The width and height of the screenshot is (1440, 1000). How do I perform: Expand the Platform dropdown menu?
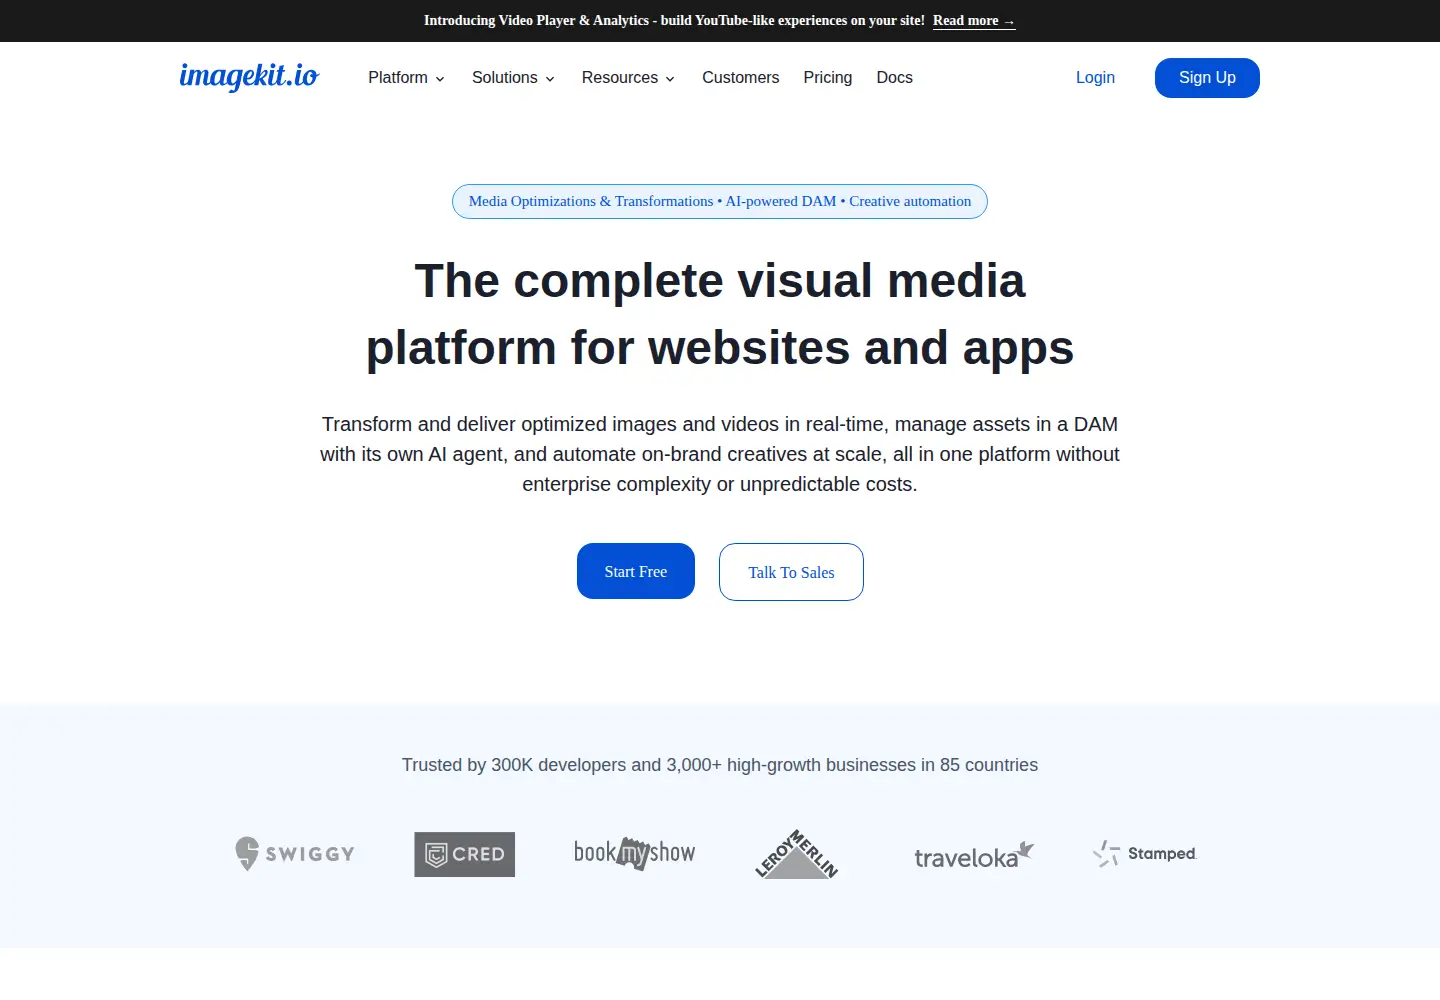406,78
